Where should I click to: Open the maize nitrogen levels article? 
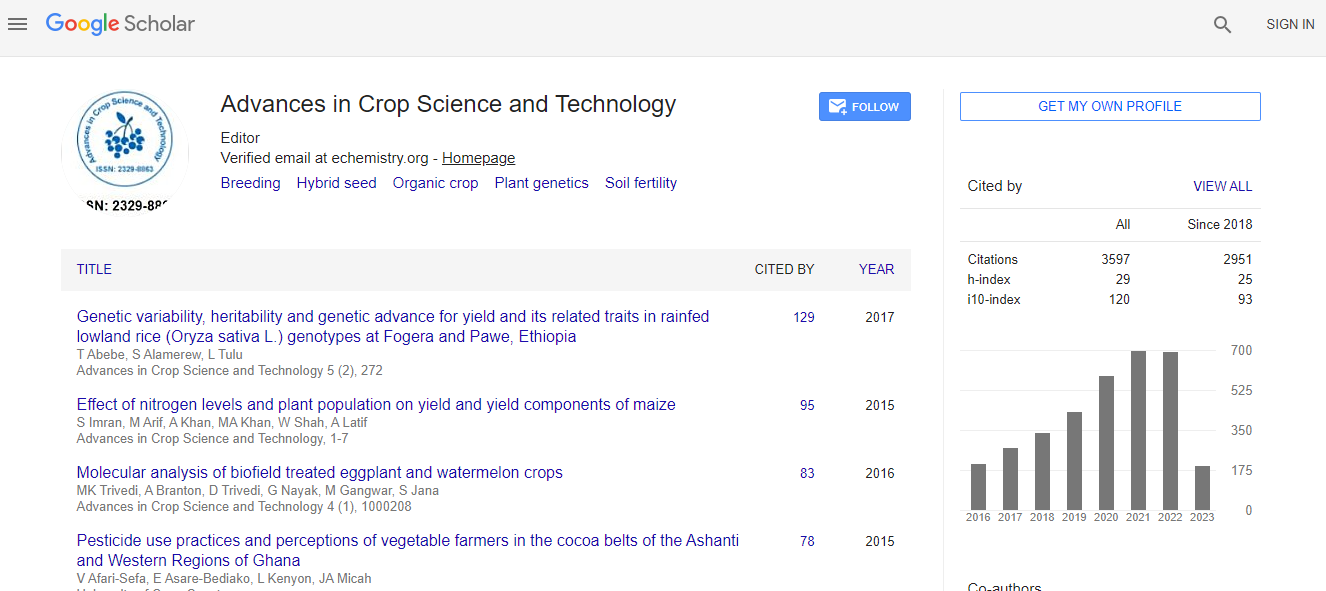(x=376, y=405)
